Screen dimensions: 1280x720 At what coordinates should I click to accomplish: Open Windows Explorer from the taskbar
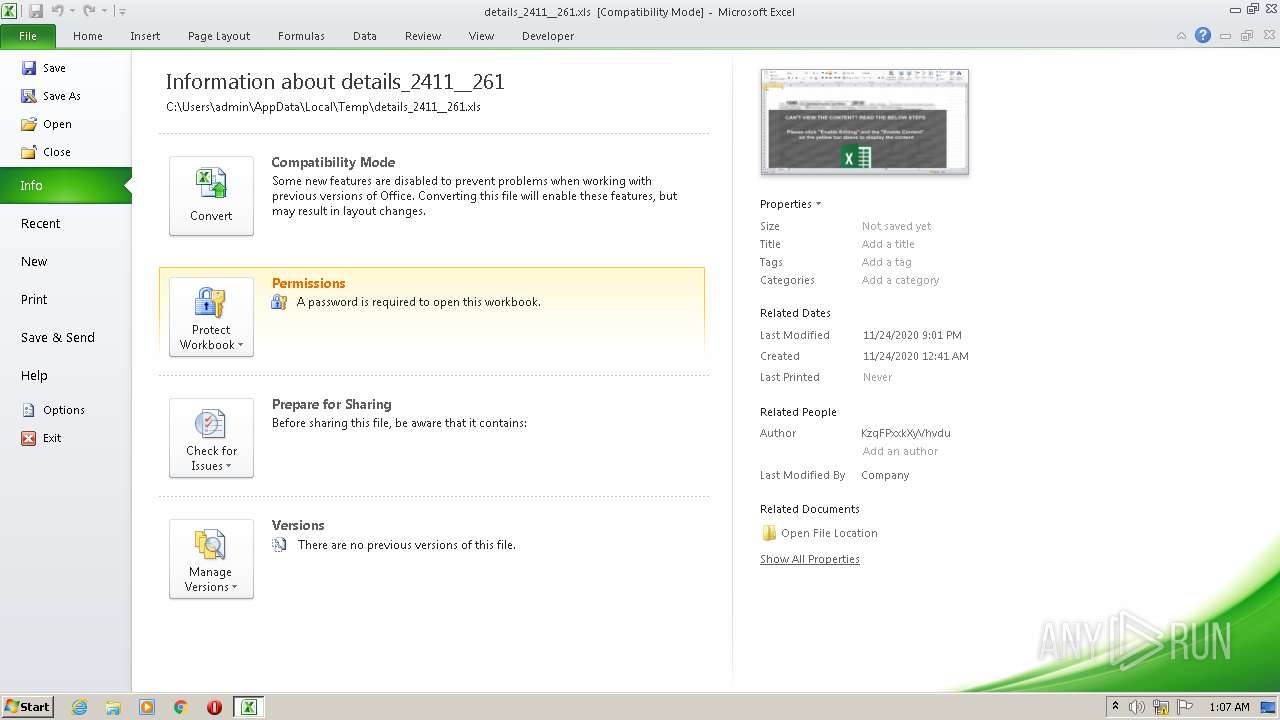(x=113, y=707)
